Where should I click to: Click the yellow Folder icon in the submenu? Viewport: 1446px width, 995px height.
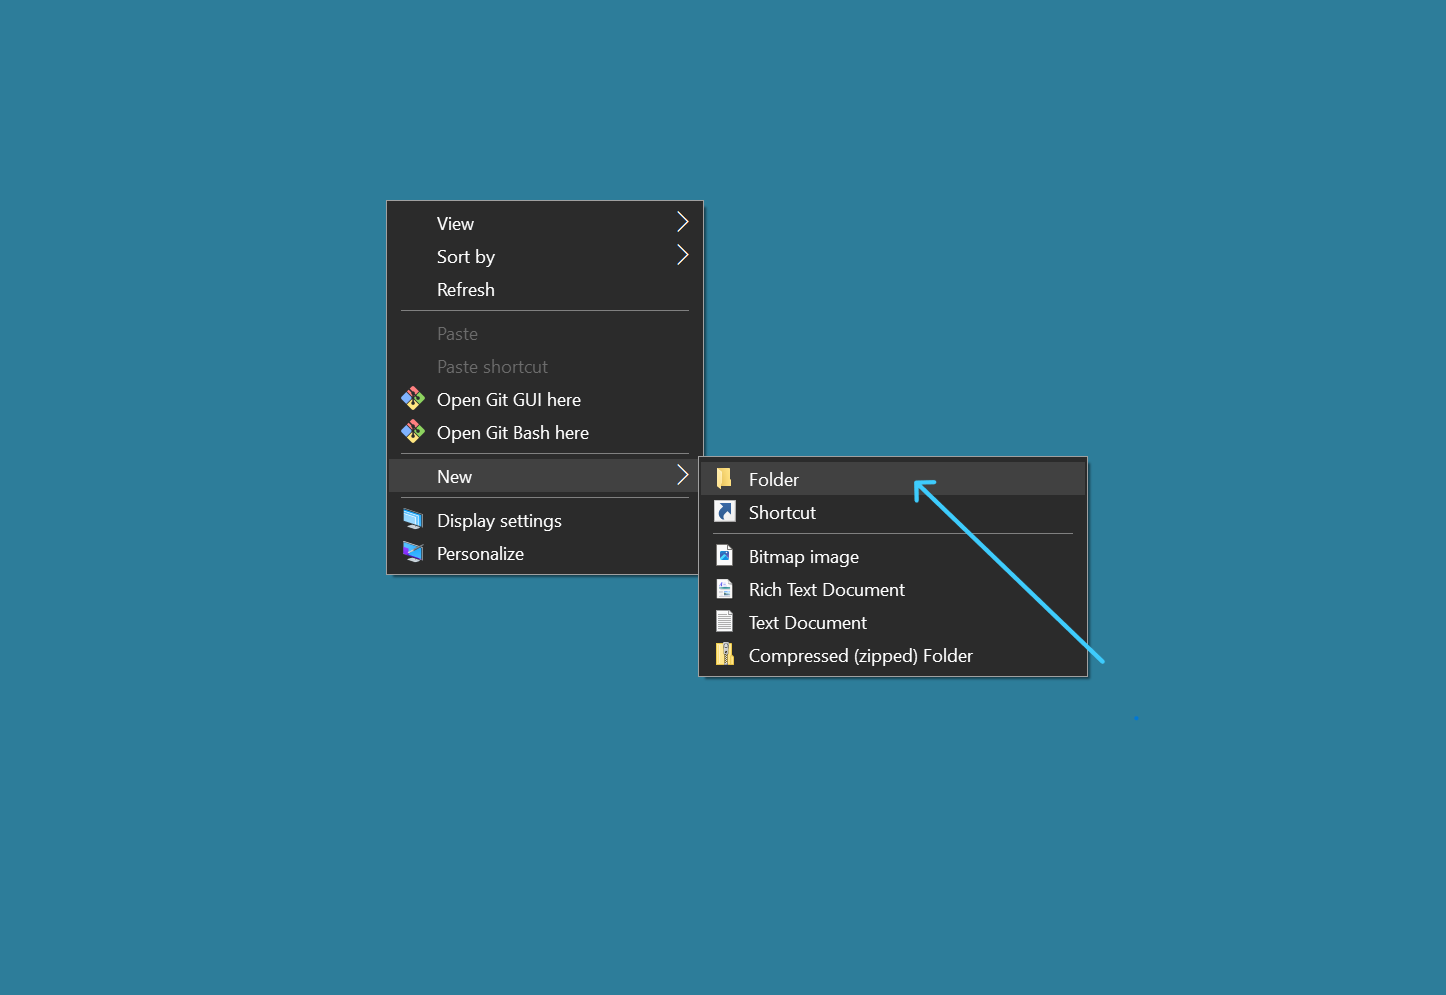click(x=724, y=479)
